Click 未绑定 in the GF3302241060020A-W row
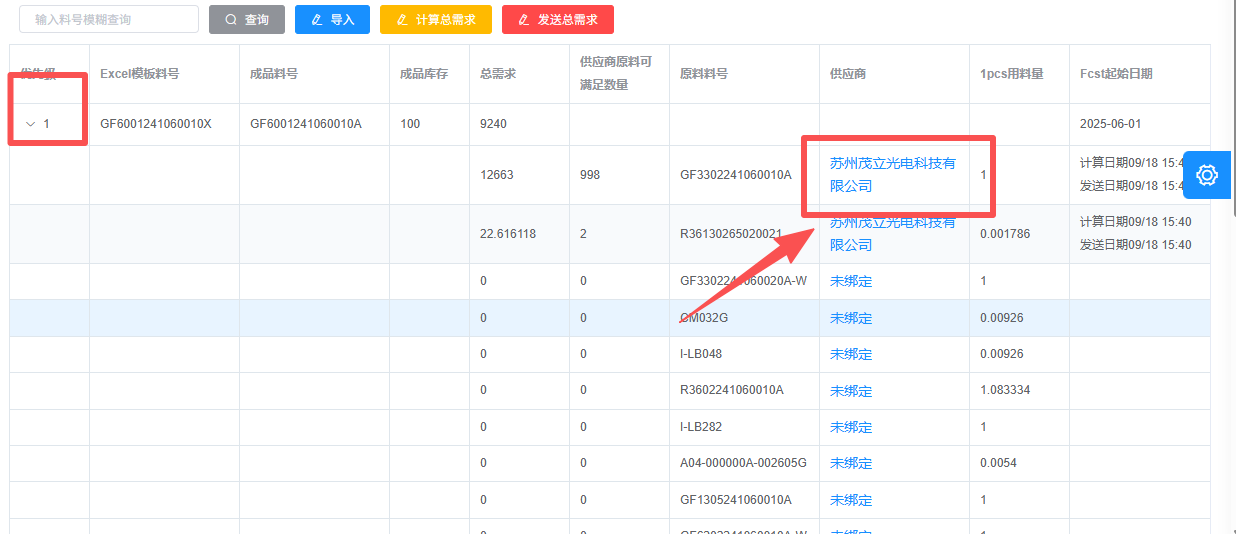 [851, 282]
